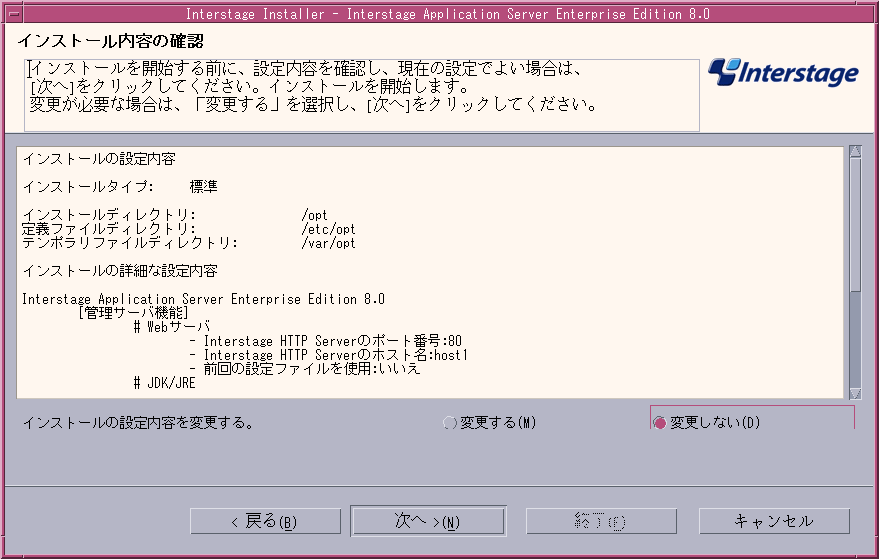Image resolution: width=879 pixels, height=559 pixels.
Task: Click the 前回の設定ファイルを使用:いいえ line
Action: pyautogui.click(x=304, y=369)
